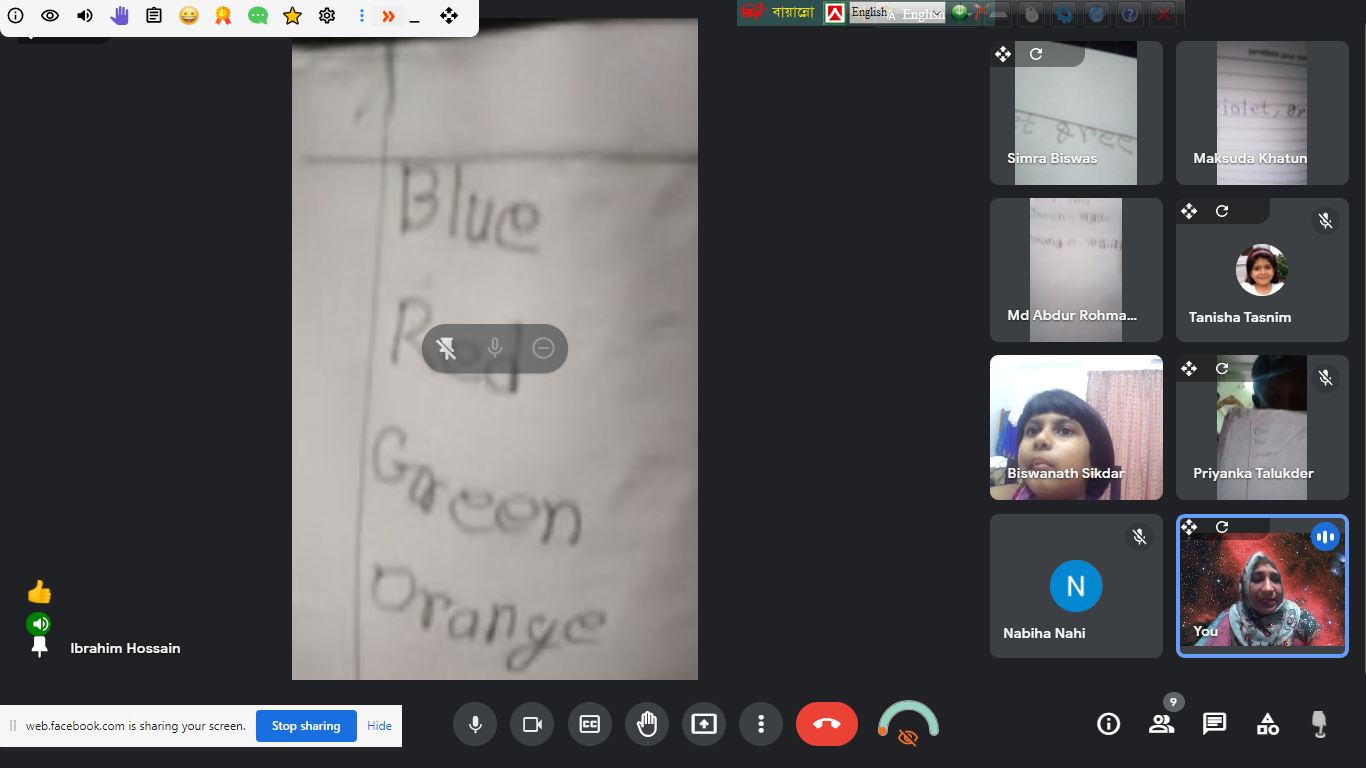This screenshot has width=1366, height=768.
Task: Select the Maksuda Khatun video tile
Action: tap(1262, 113)
